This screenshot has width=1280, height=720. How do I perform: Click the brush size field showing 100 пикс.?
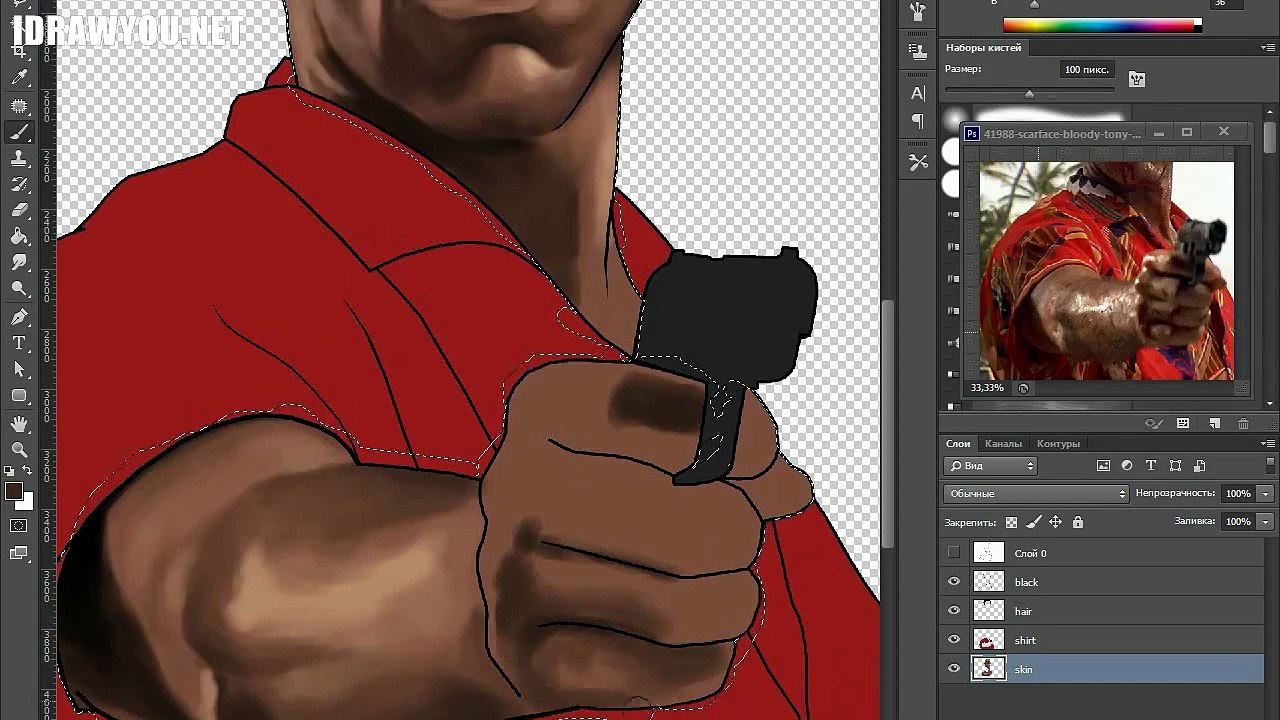pyautogui.click(x=1087, y=69)
